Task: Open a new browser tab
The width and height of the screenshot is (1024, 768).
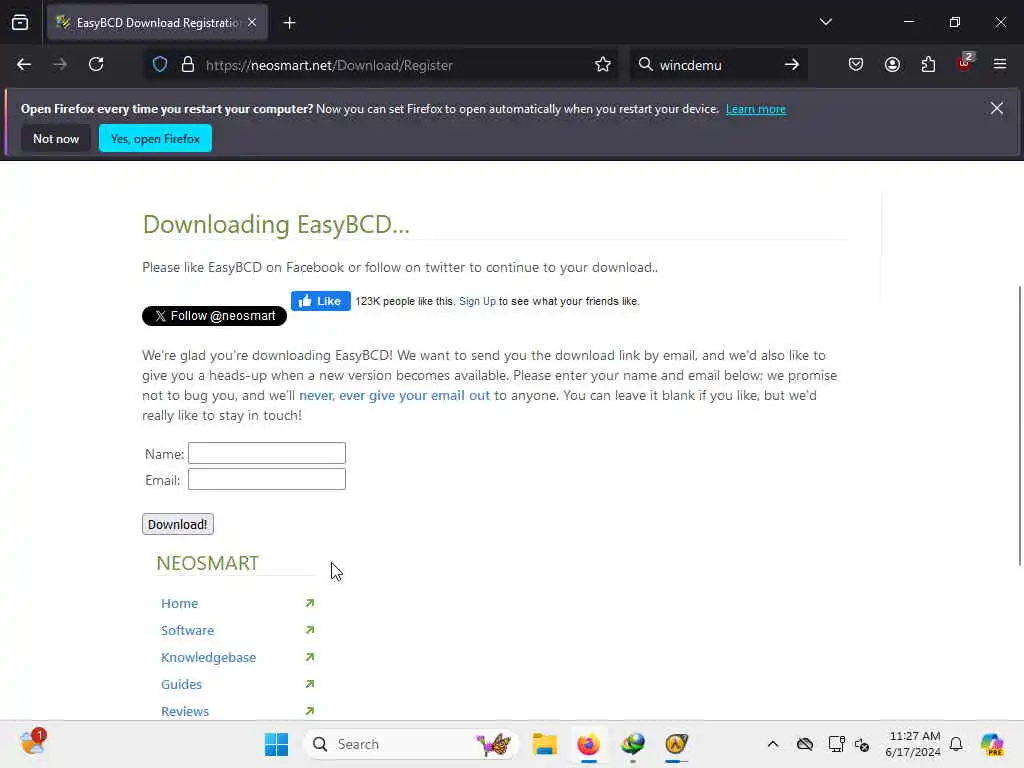Action: pyautogui.click(x=289, y=23)
